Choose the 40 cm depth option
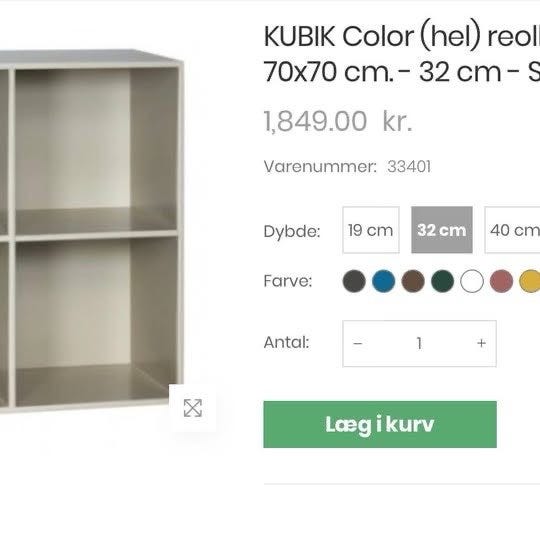Image resolution: width=540 pixels, height=540 pixels. (512, 230)
